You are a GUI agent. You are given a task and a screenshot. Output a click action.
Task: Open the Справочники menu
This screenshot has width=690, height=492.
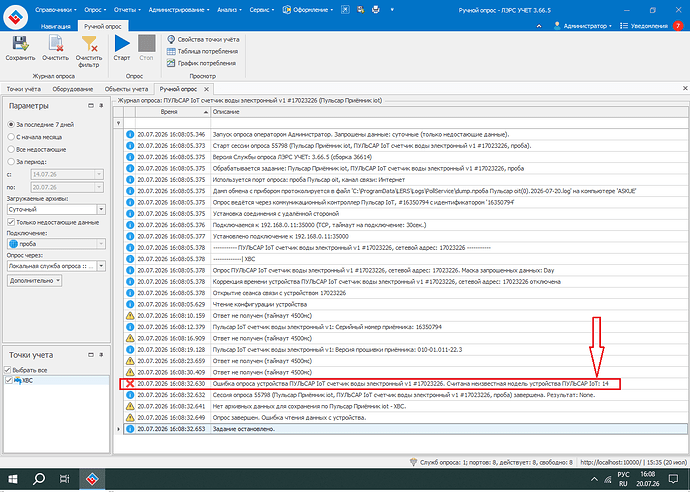pyautogui.click(x=55, y=10)
